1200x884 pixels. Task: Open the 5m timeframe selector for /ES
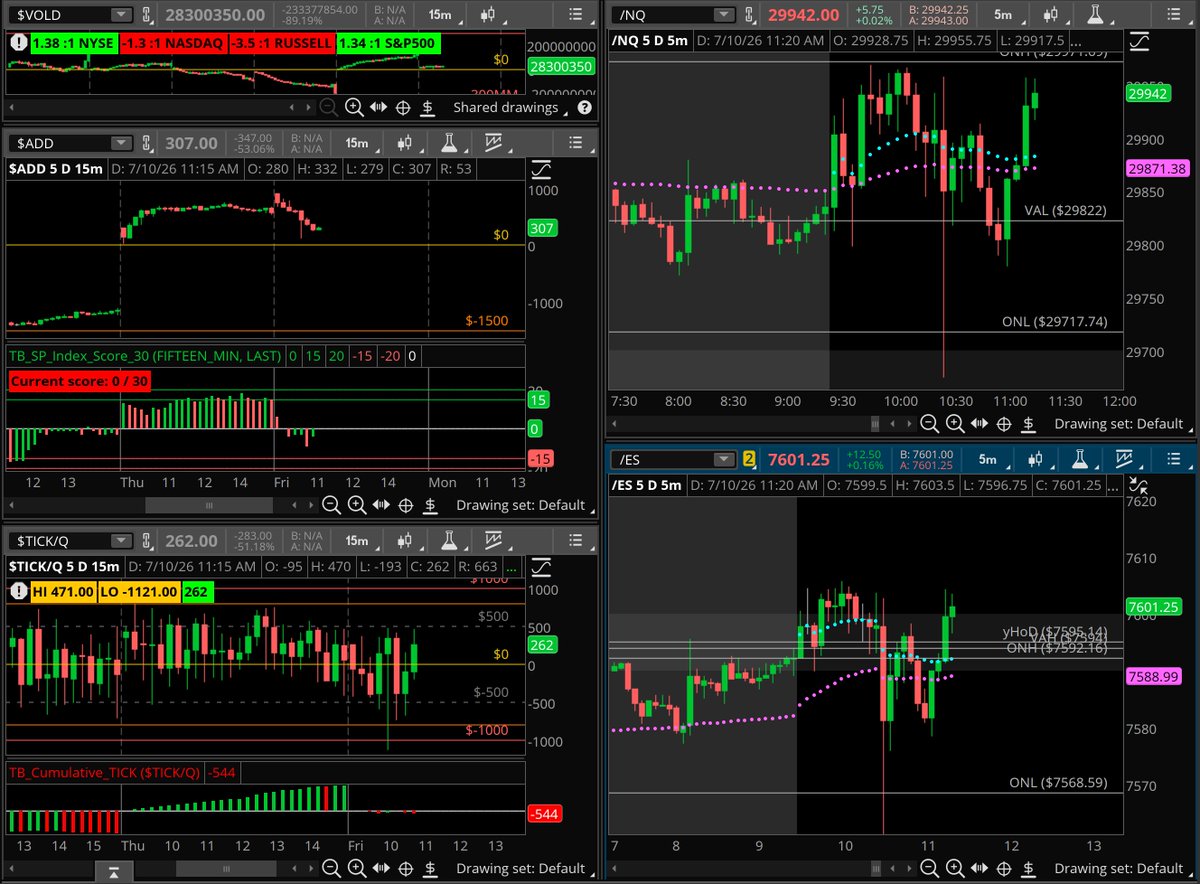pos(987,459)
